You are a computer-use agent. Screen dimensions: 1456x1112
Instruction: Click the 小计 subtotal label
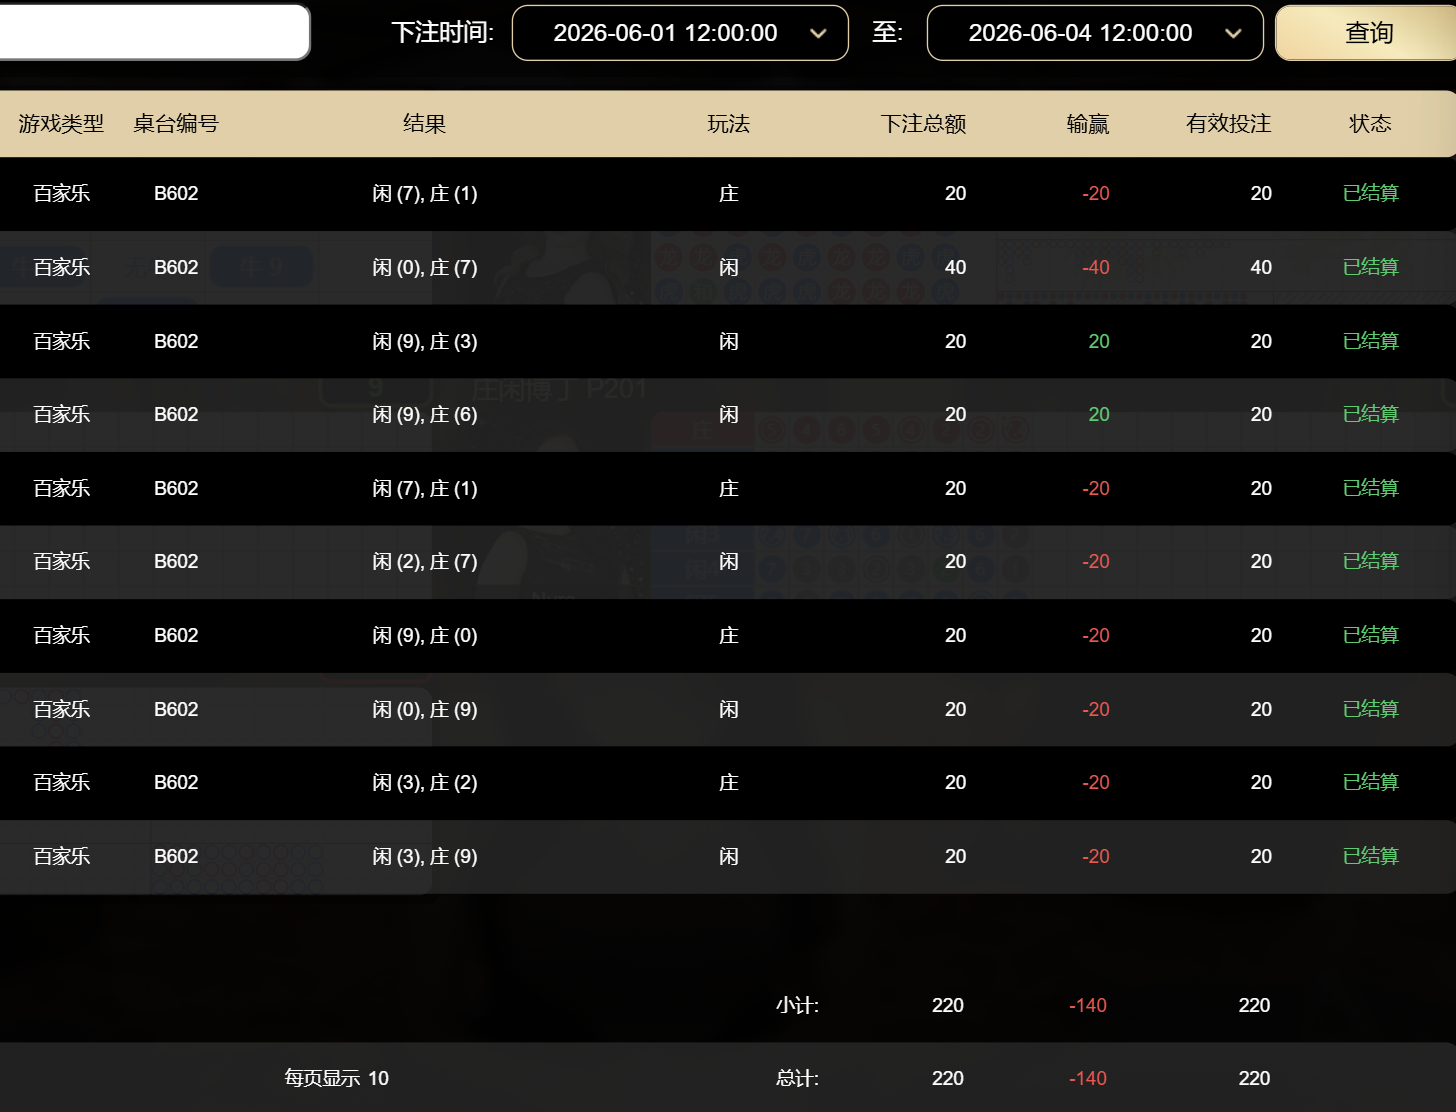(797, 1005)
